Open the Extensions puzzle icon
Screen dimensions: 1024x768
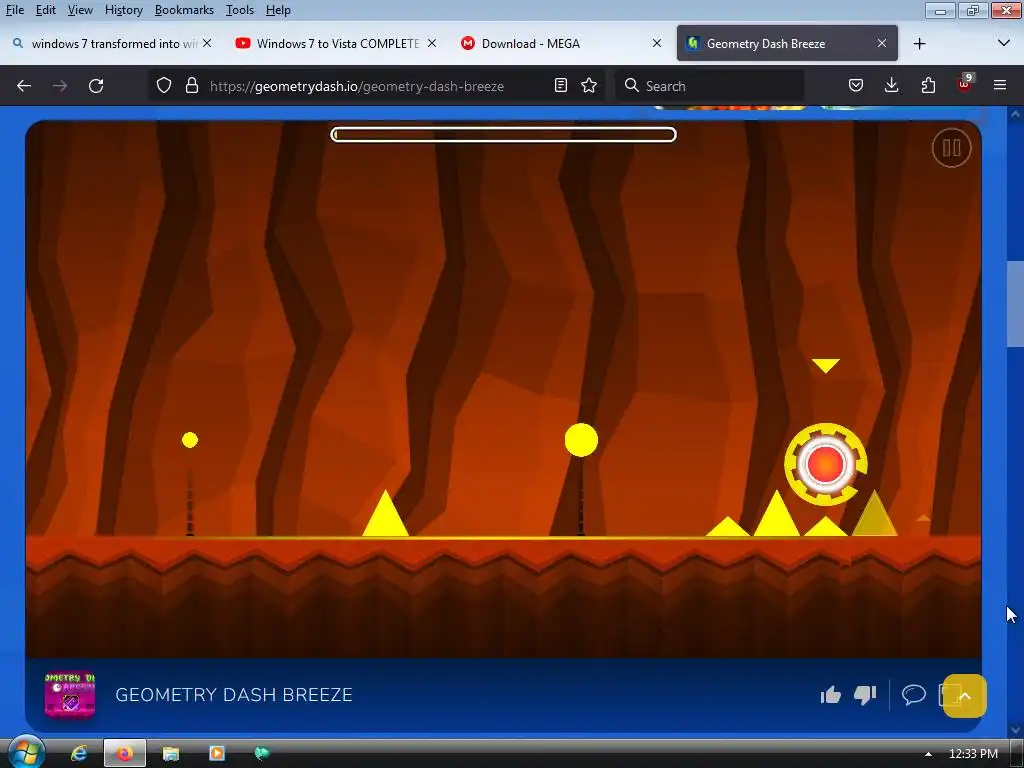(928, 86)
